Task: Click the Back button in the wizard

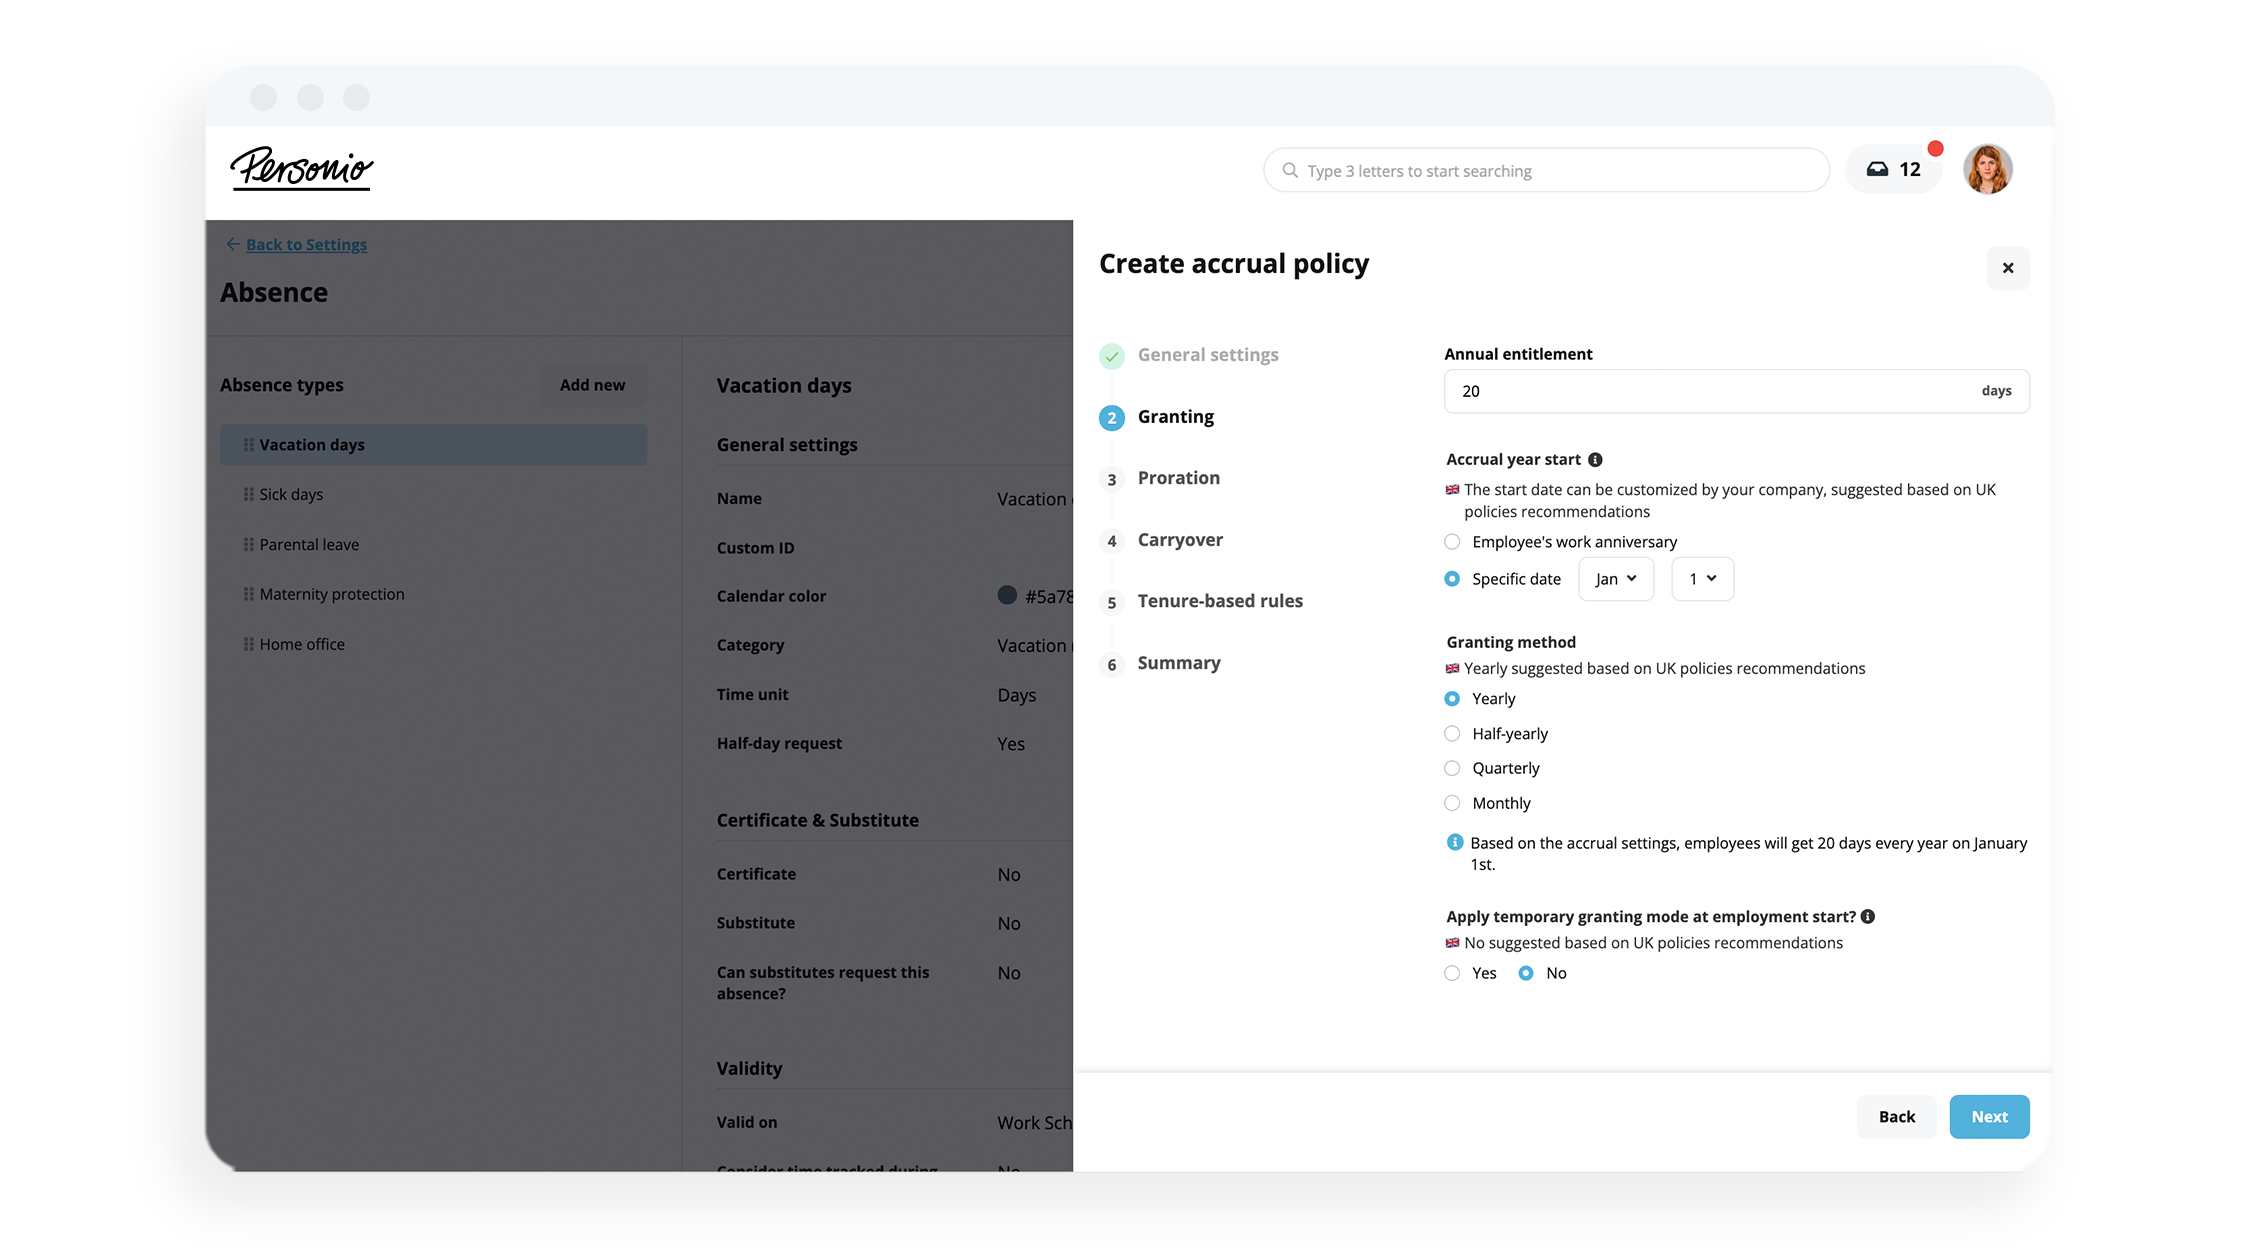Action: coord(1895,1116)
